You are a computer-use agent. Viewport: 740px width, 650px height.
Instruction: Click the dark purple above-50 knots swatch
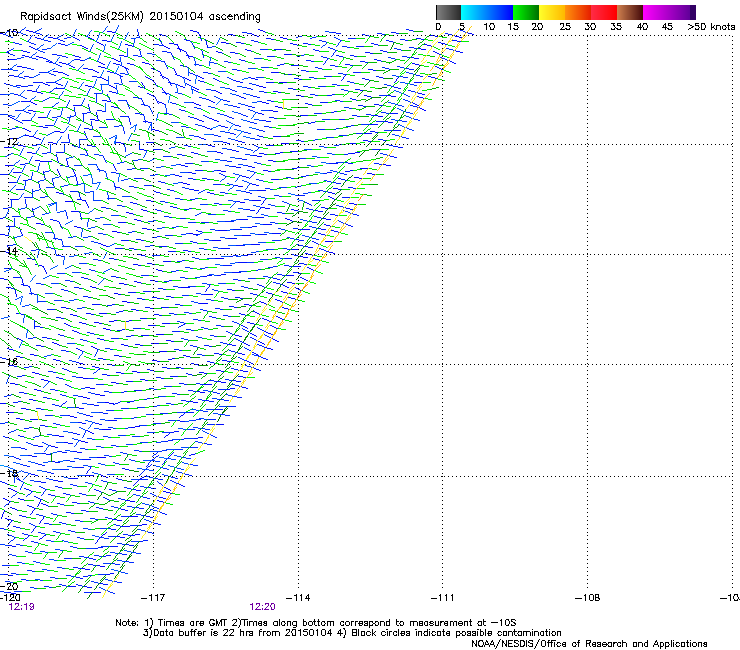coord(693,12)
